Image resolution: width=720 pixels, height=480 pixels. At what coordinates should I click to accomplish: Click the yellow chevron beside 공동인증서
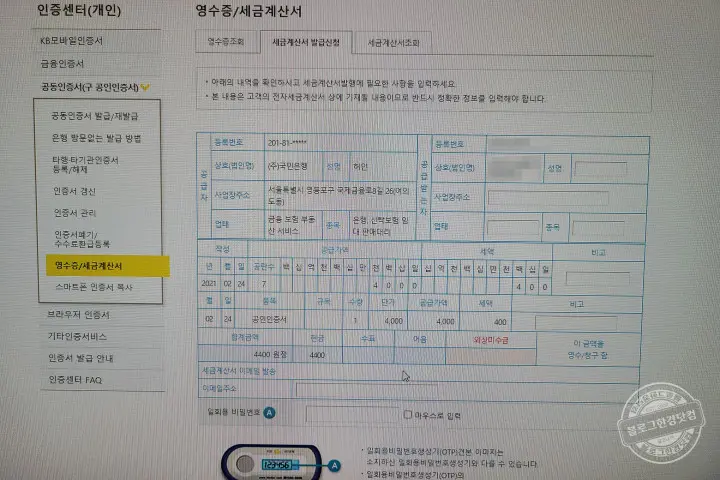tap(146, 87)
